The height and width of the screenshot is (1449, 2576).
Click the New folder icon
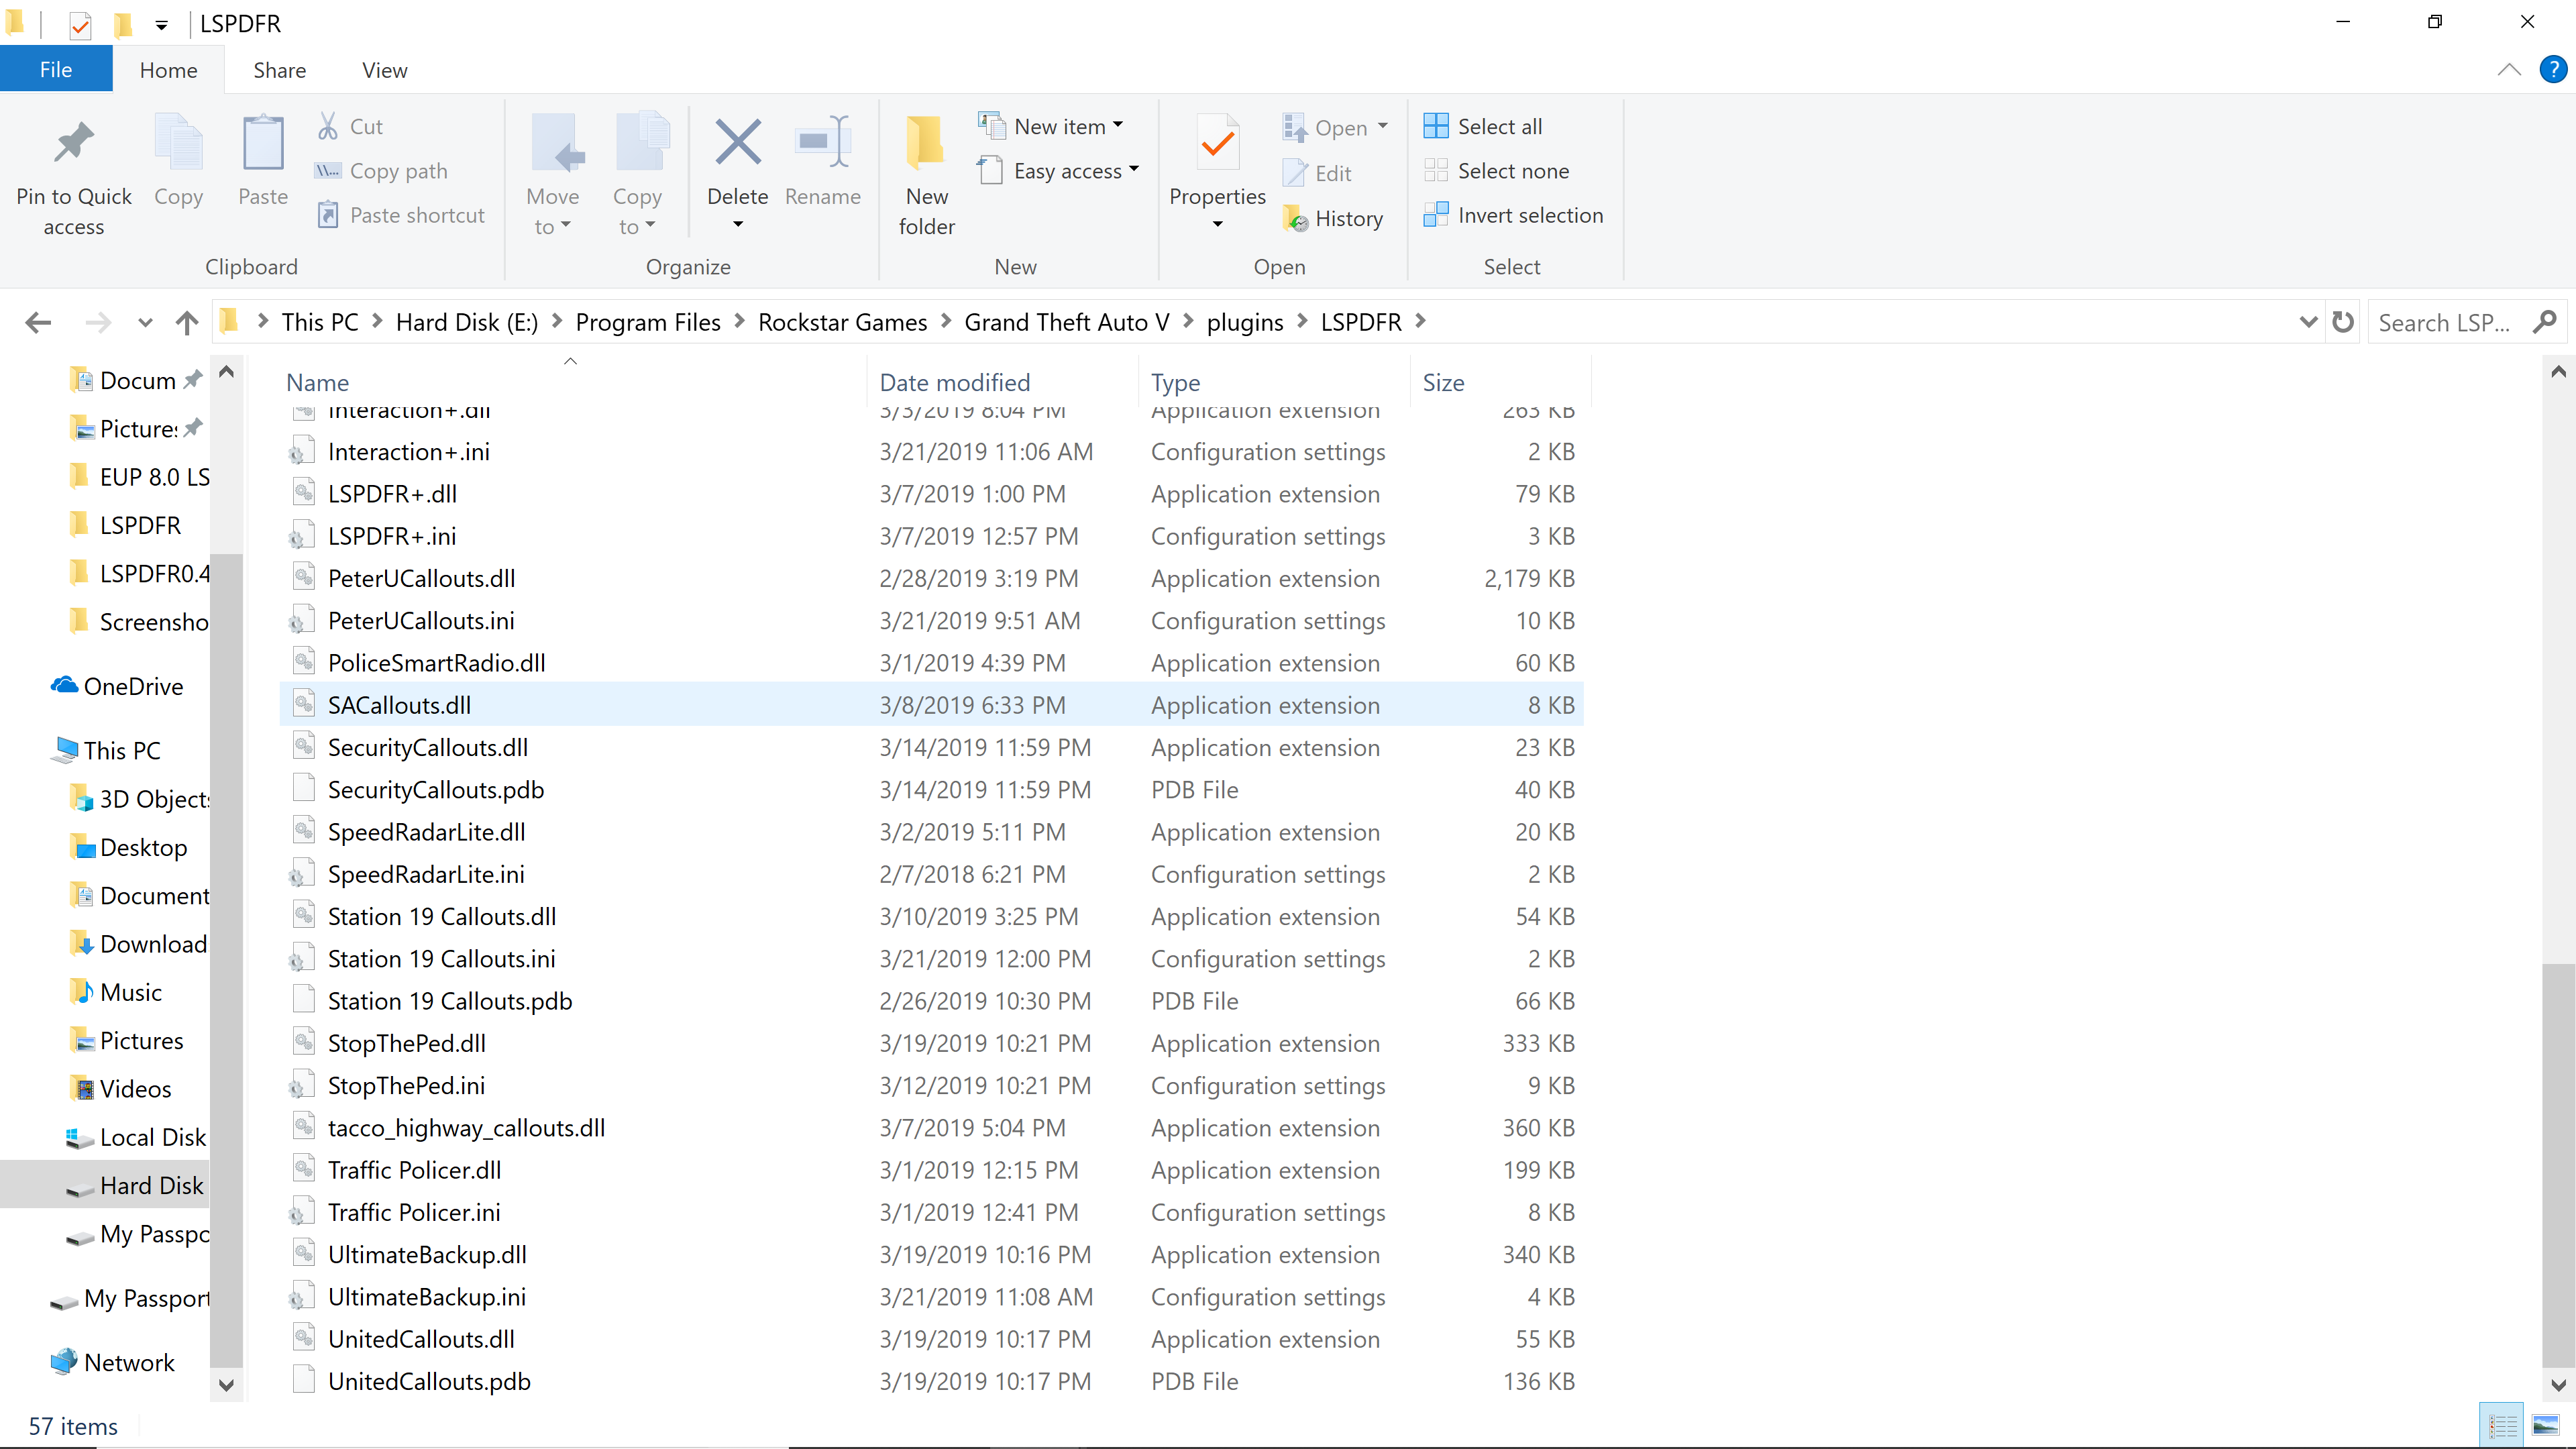pyautogui.click(x=926, y=143)
